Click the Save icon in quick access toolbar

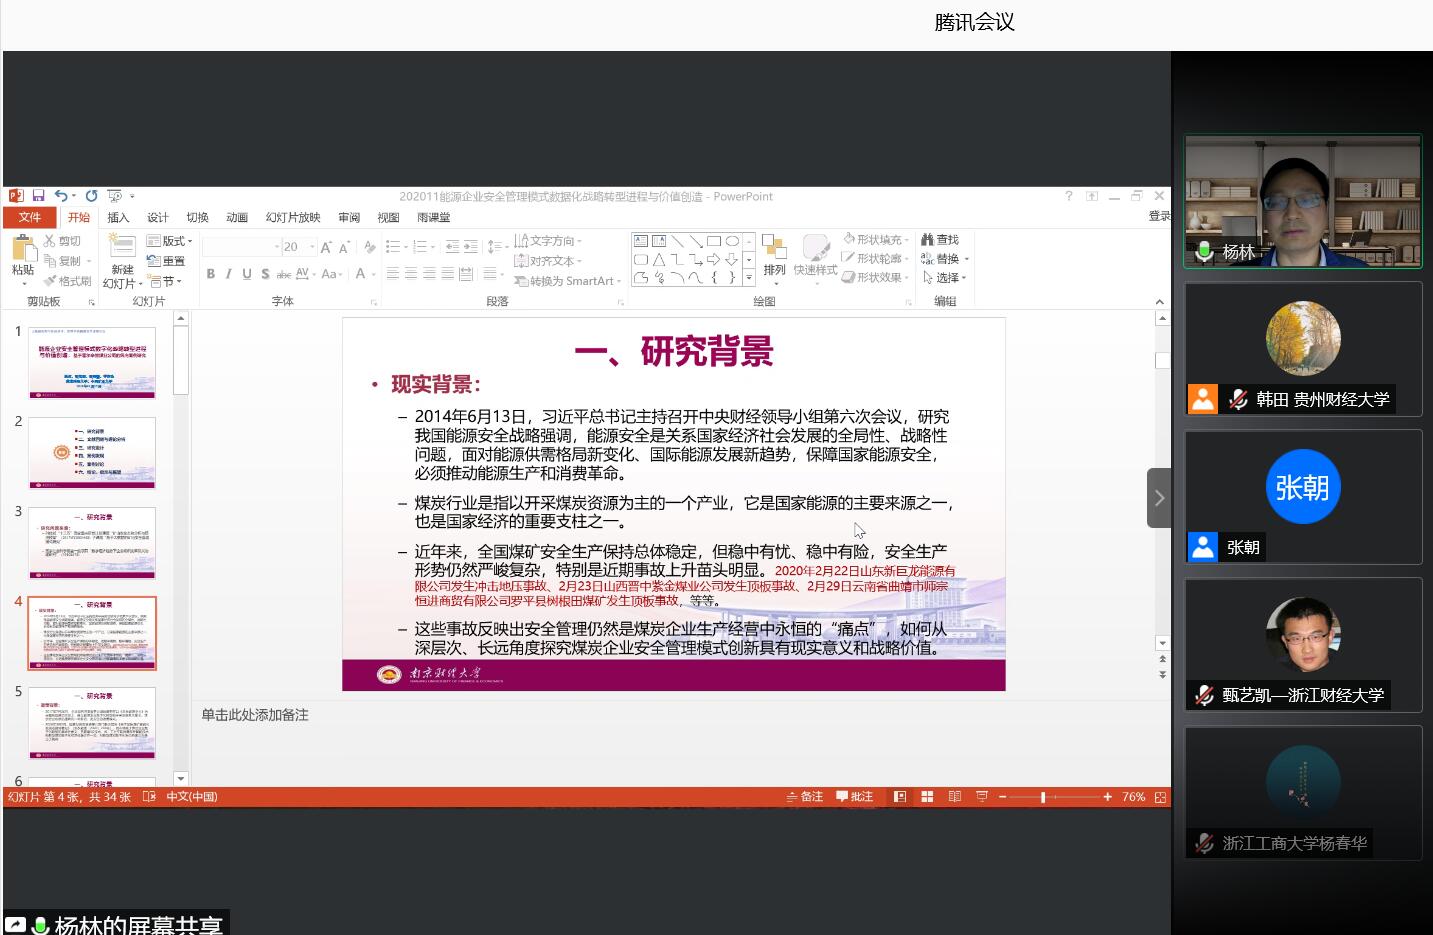pos(39,196)
